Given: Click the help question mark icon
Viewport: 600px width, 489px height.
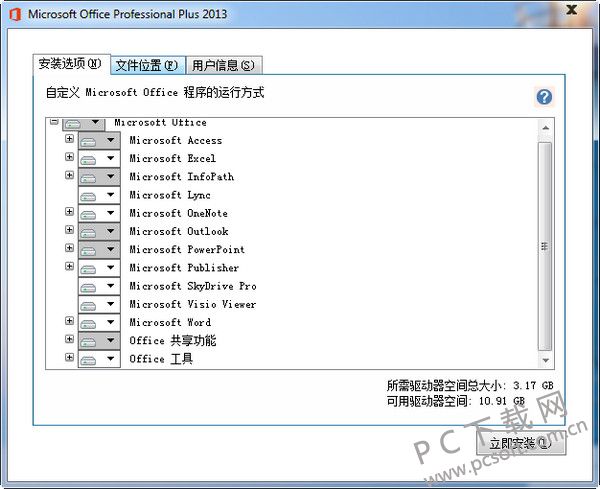Looking at the screenshot, I should (544, 97).
